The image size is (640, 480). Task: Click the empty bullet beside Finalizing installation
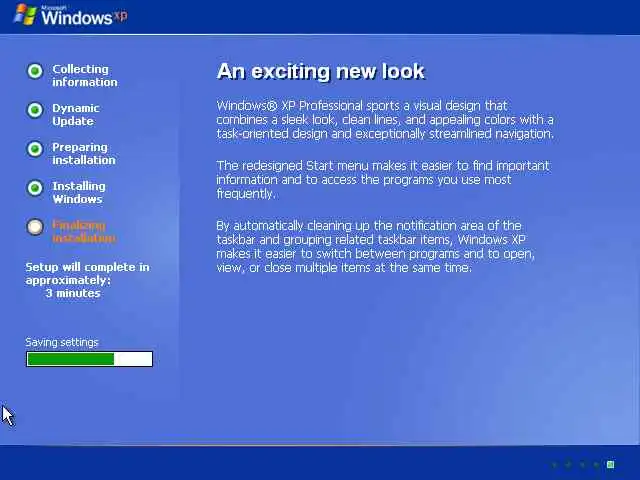click(x=35, y=227)
